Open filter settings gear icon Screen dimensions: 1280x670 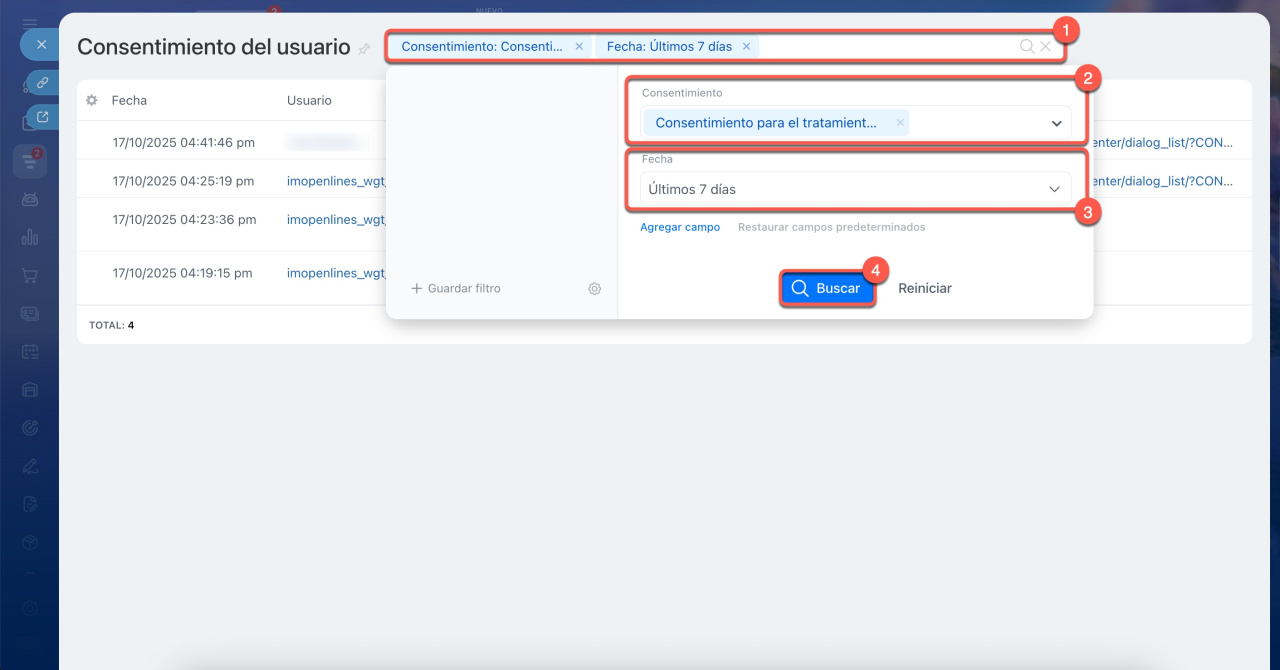tap(594, 288)
